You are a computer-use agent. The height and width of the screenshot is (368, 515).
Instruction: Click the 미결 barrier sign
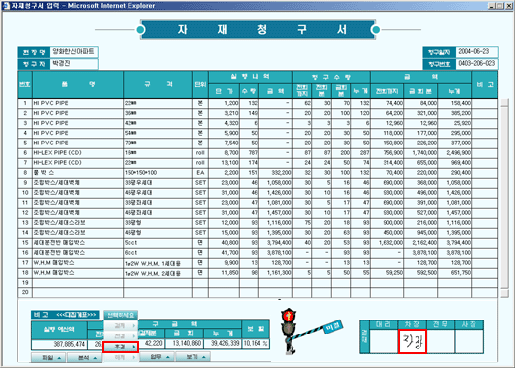coord(334,326)
